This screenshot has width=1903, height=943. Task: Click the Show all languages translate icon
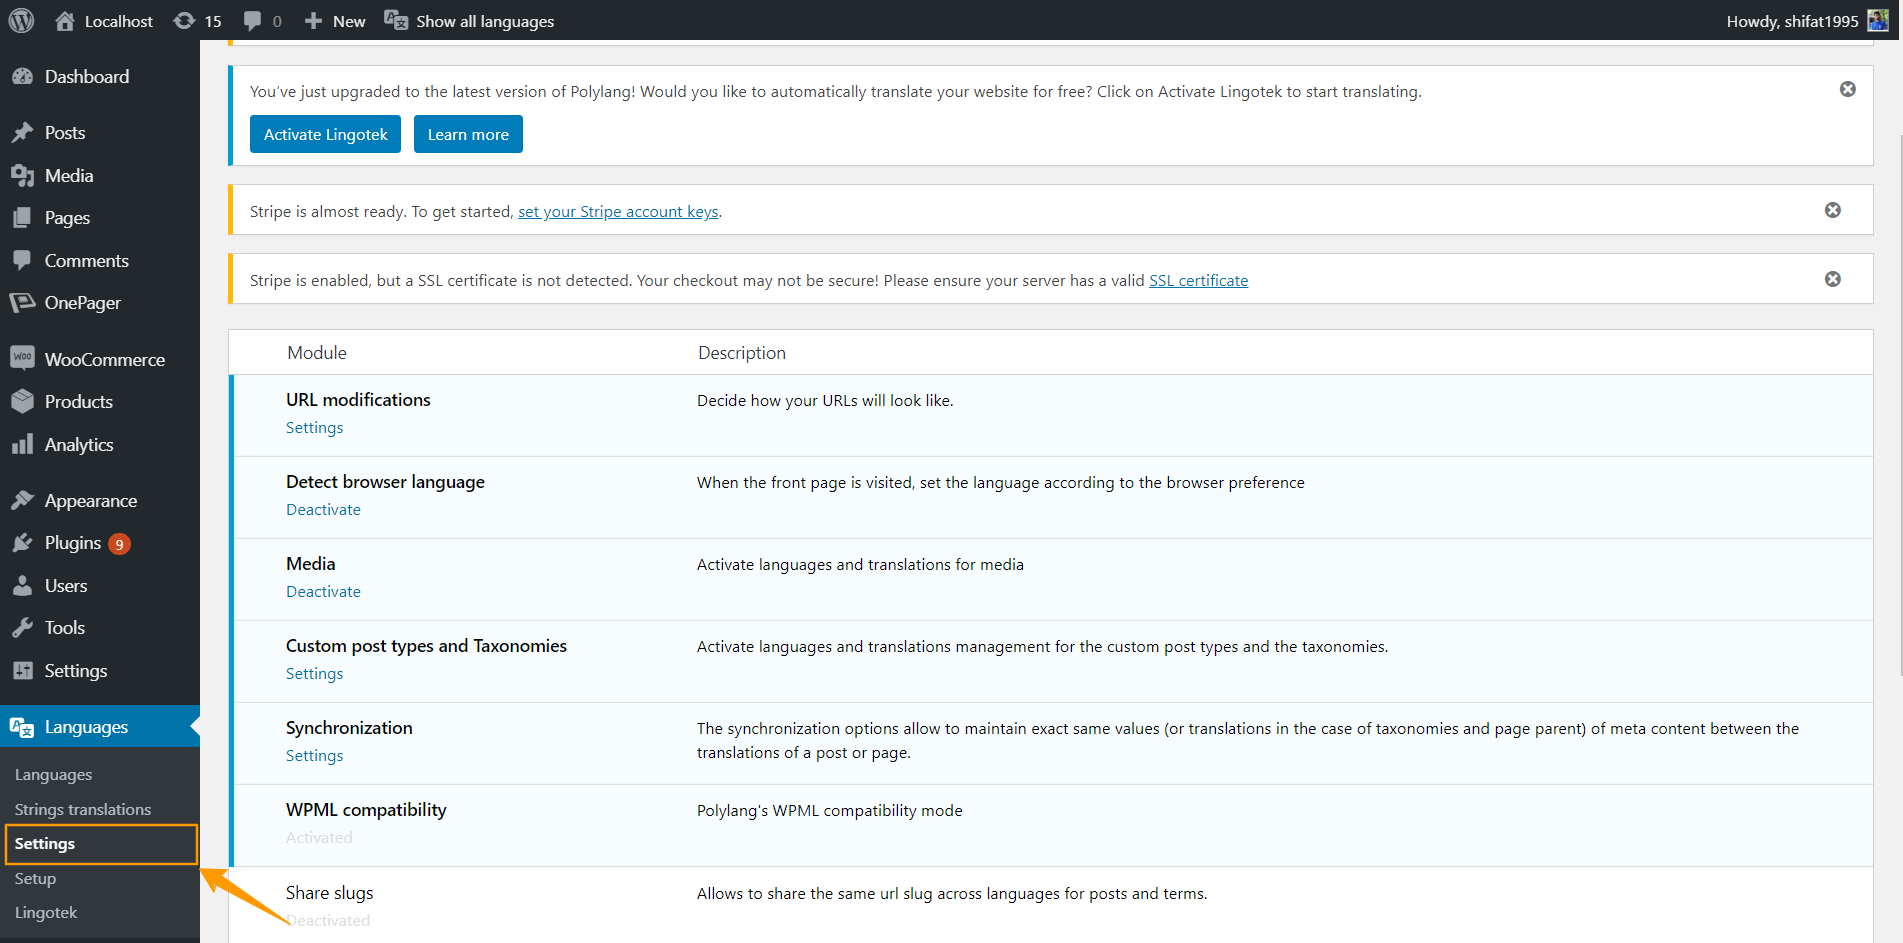[x=396, y=21]
